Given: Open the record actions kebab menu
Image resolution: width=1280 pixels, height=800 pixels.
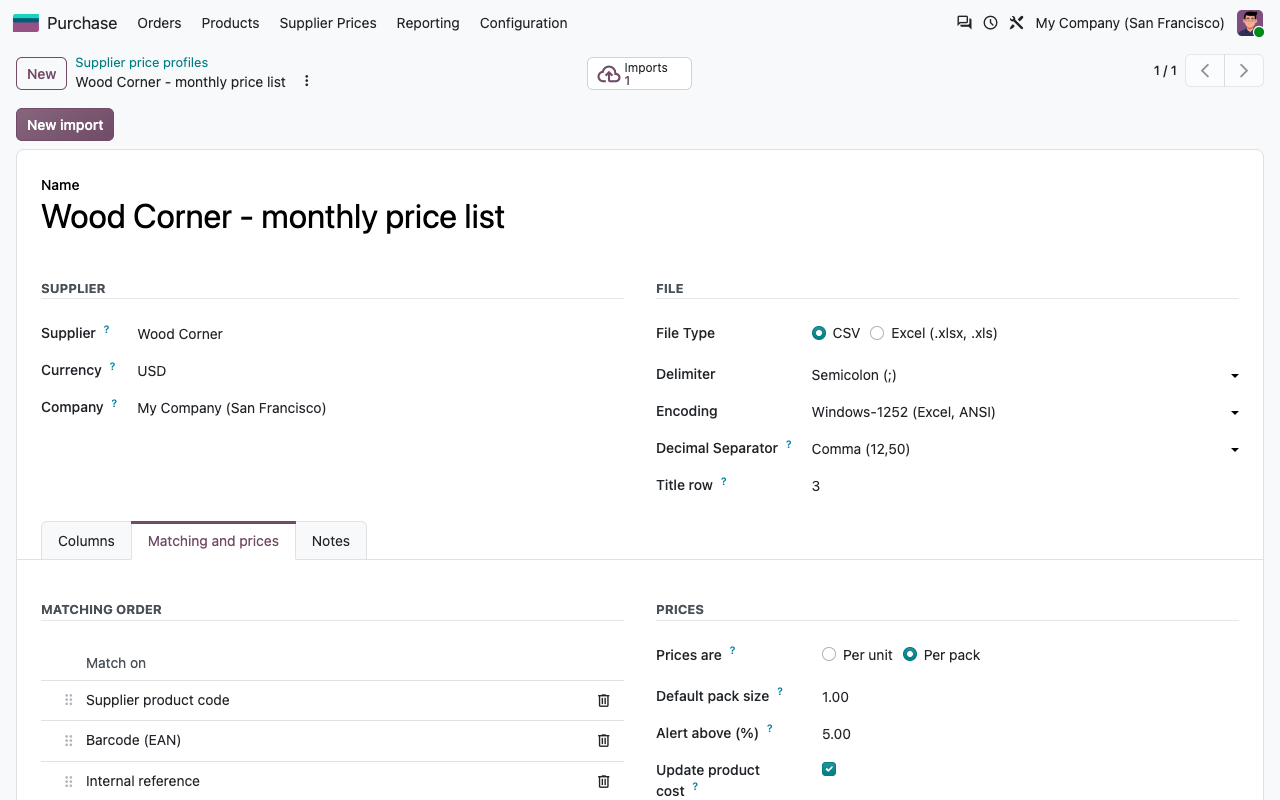Looking at the screenshot, I should point(307,81).
